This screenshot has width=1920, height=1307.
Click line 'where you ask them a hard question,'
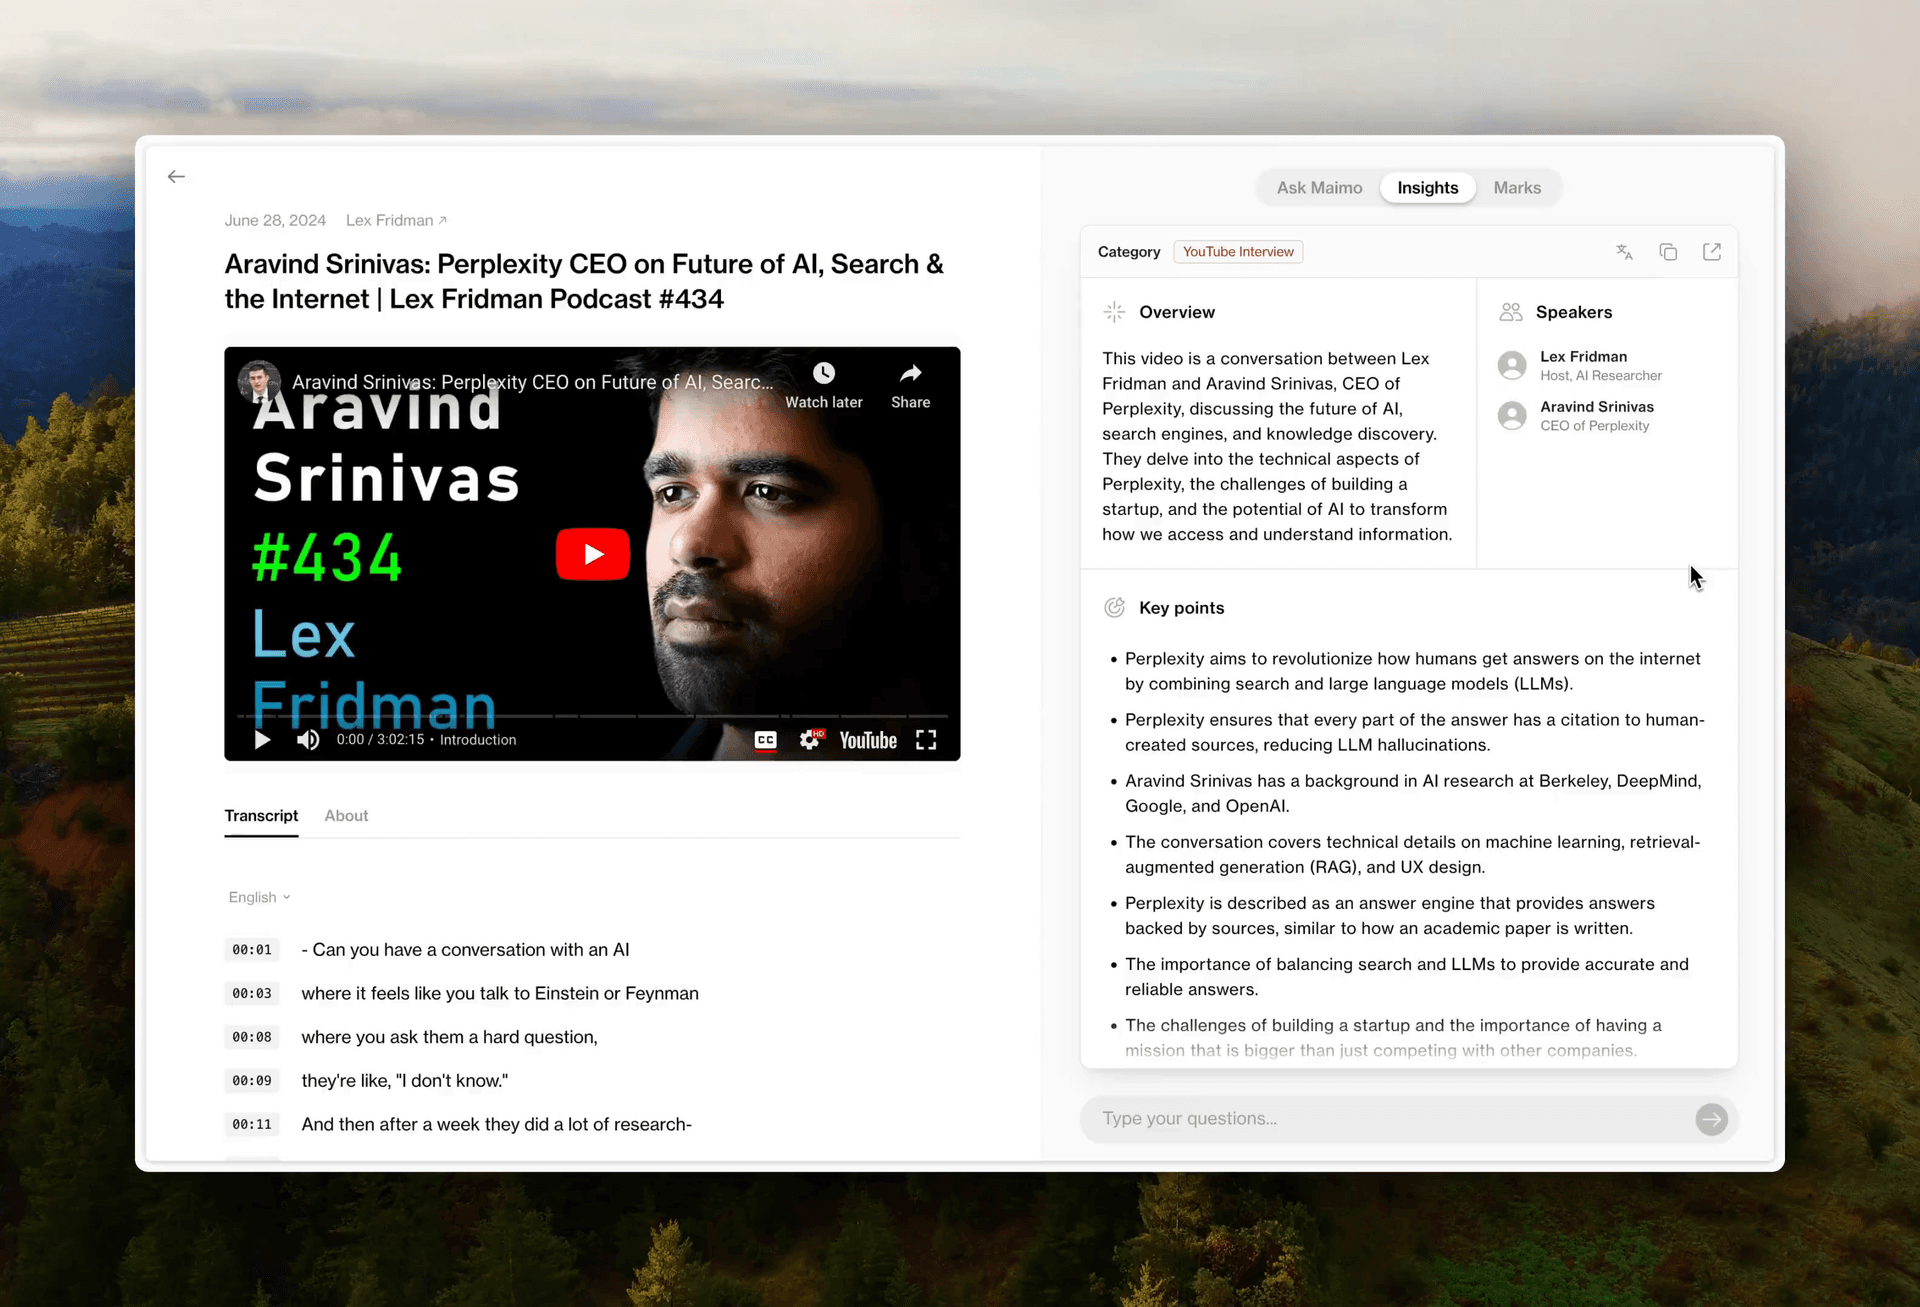pos(449,1037)
